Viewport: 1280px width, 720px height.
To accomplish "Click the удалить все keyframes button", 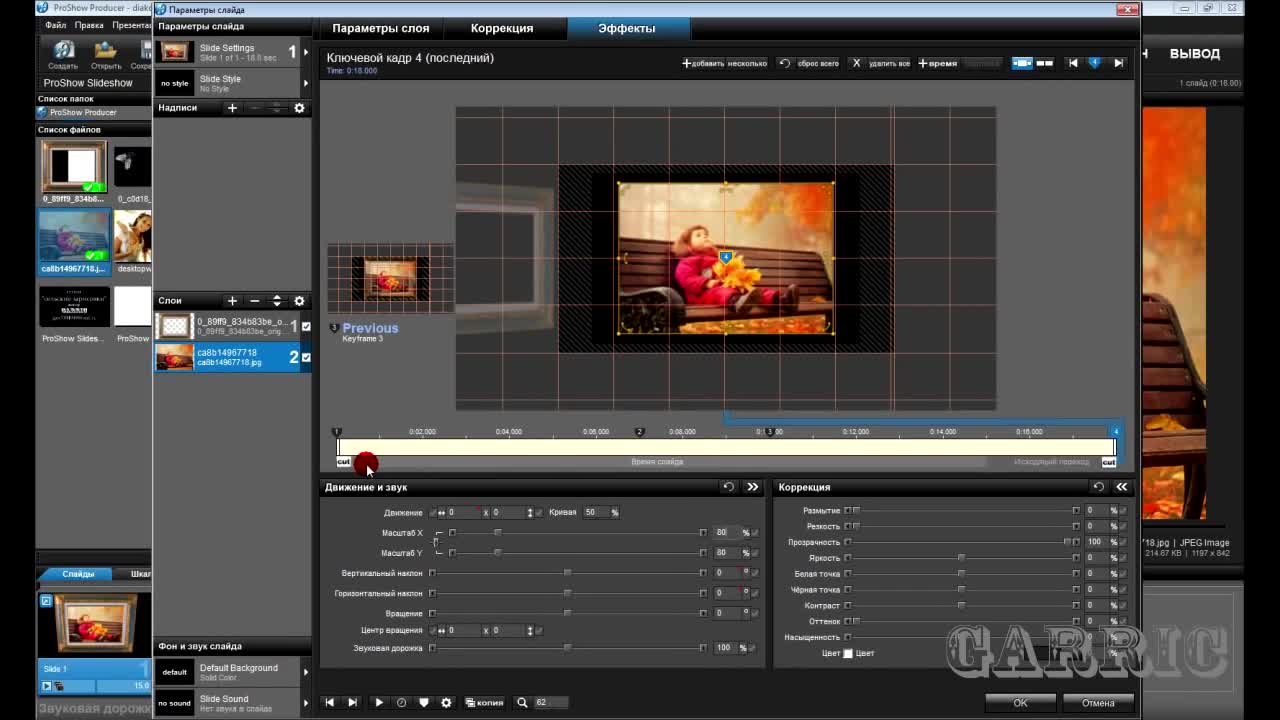I will click(x=881, y=63).
